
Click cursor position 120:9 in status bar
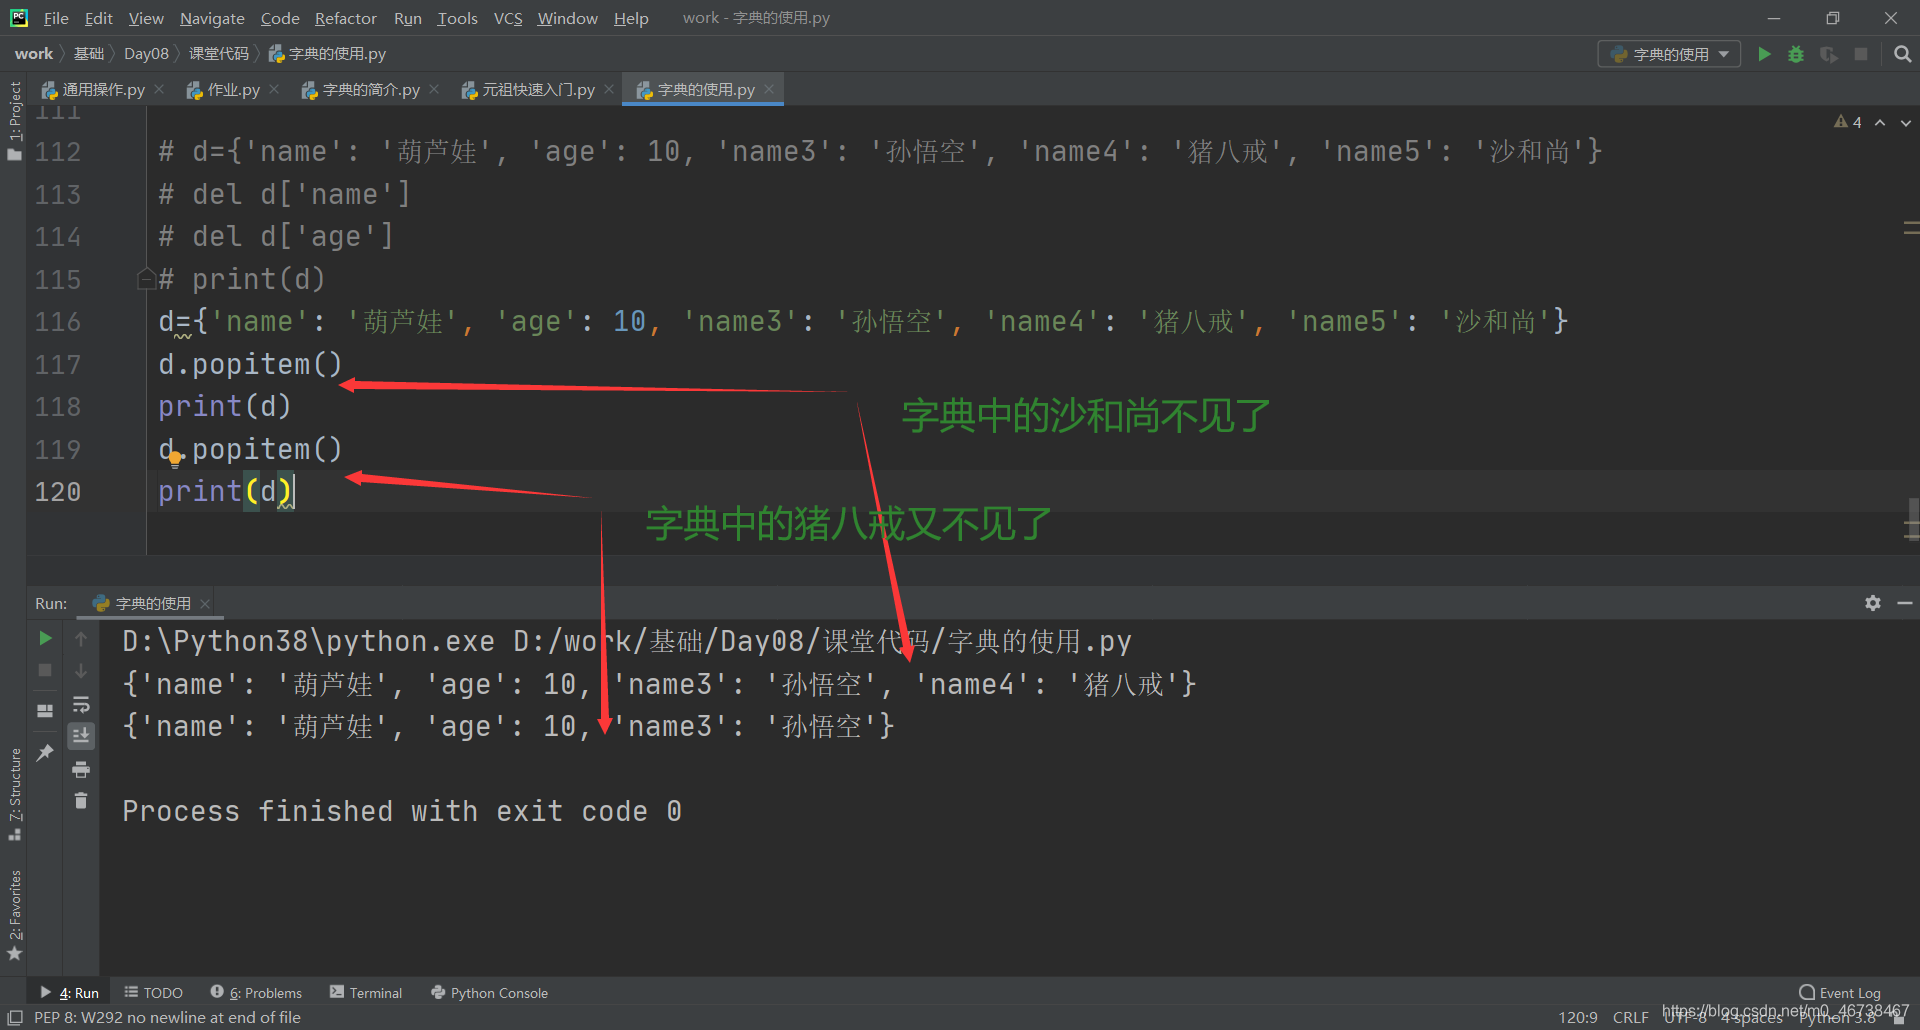coord(1578,1018)
